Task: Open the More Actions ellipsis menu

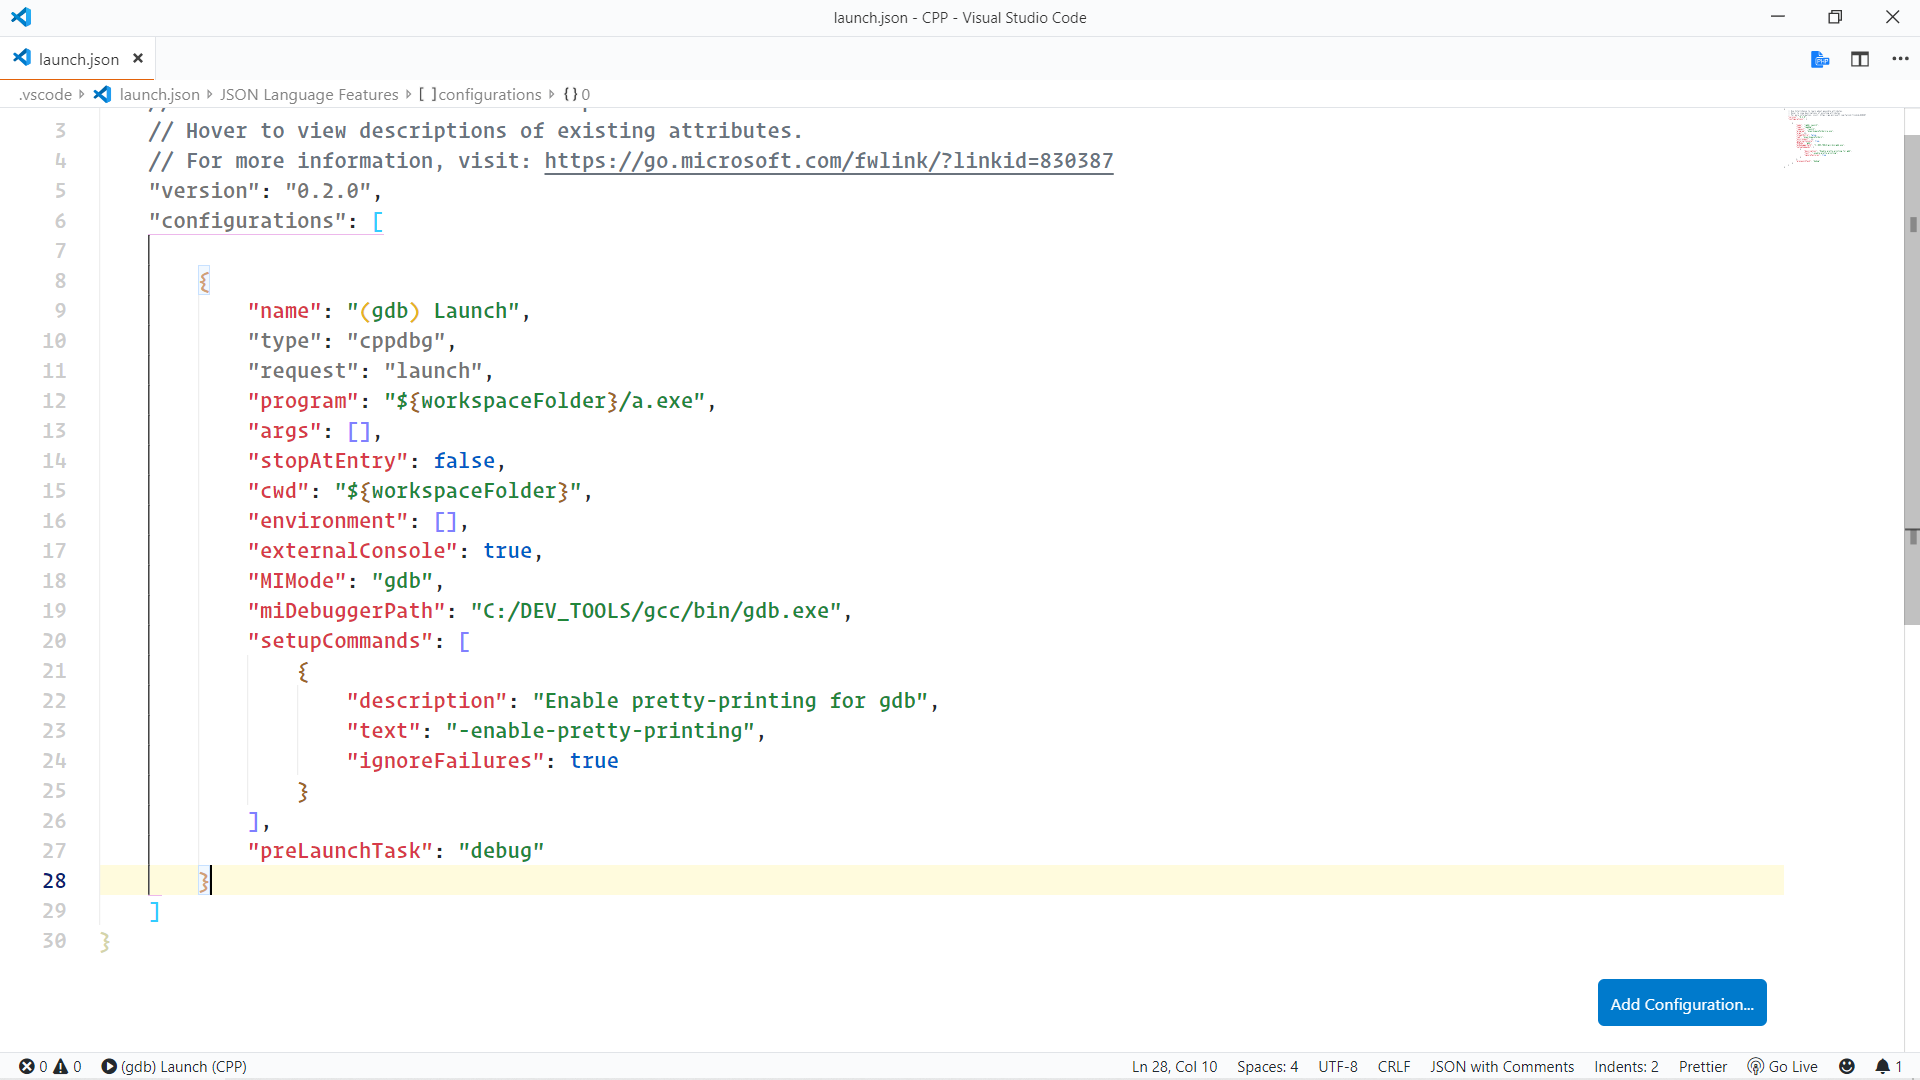Action: coord(1900,60)
